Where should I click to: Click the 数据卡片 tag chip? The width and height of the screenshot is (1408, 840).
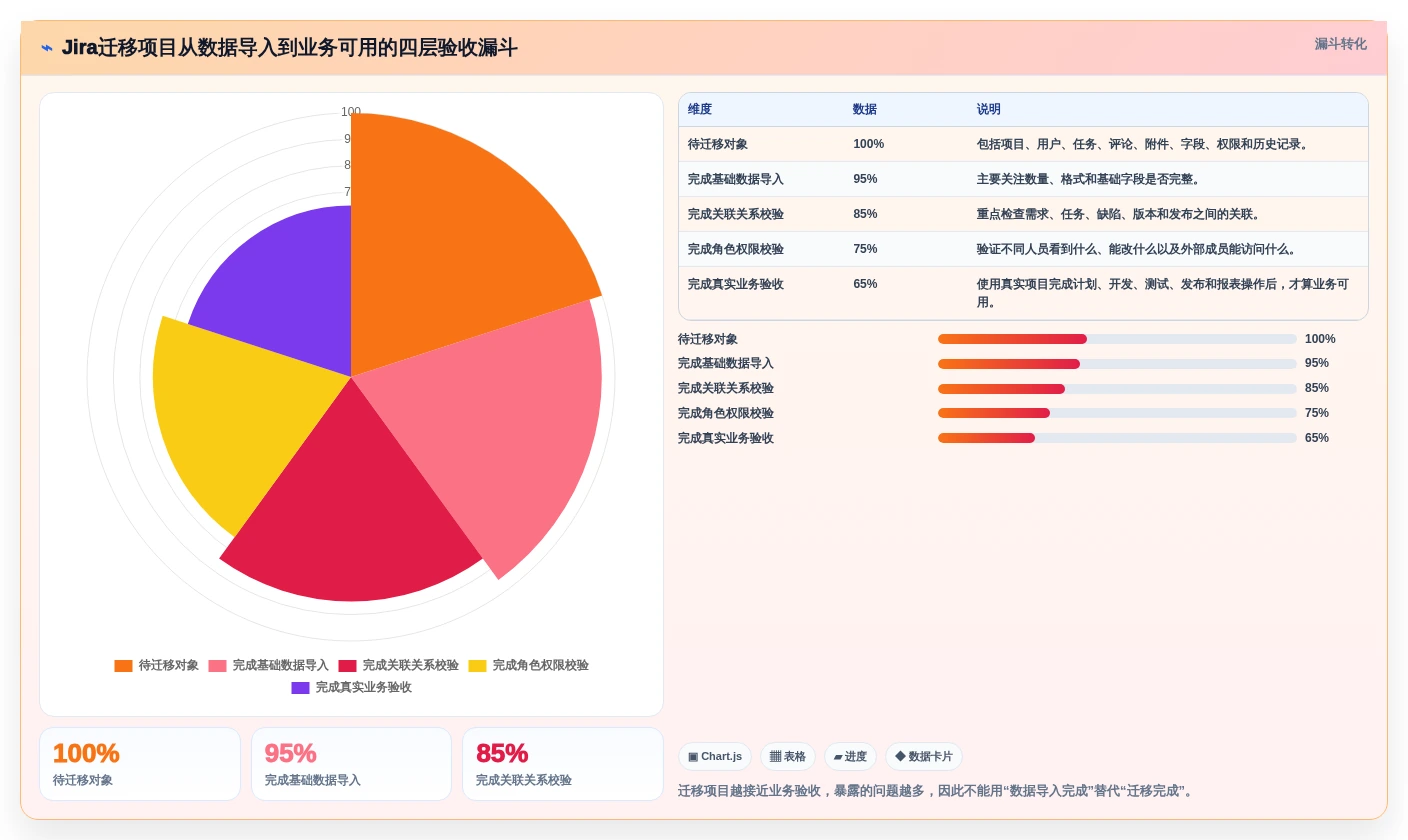point(924,757)
